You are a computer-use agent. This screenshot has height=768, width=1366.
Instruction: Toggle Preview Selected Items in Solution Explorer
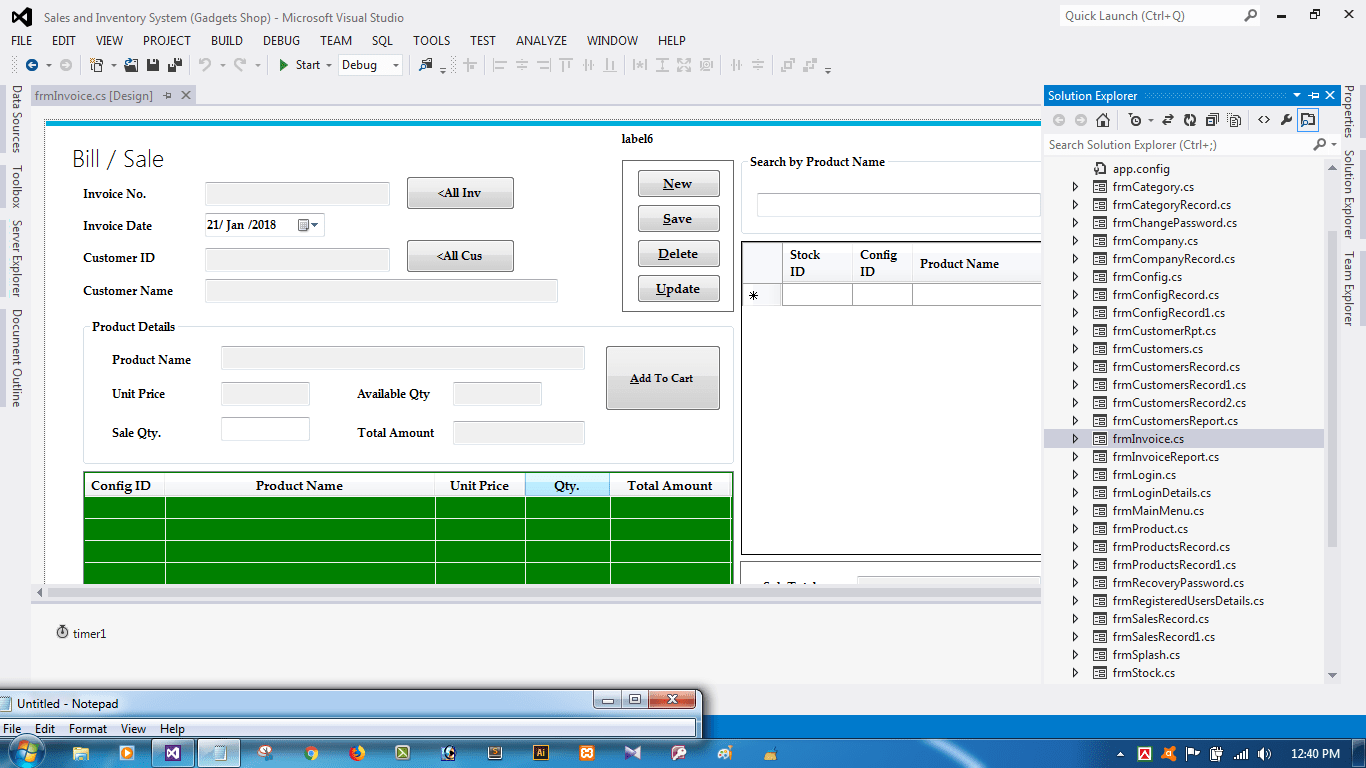(x=1308, y=120)
